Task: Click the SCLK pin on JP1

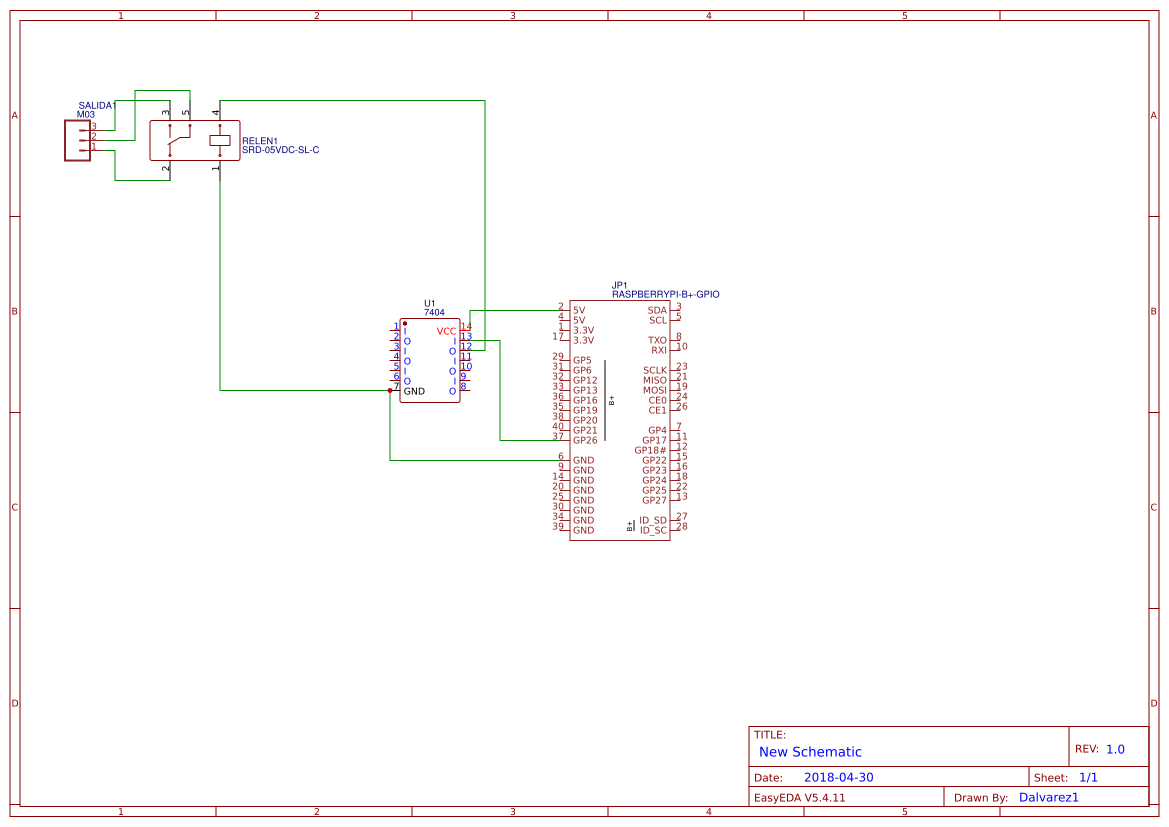Action: click(x=655, y=372)
